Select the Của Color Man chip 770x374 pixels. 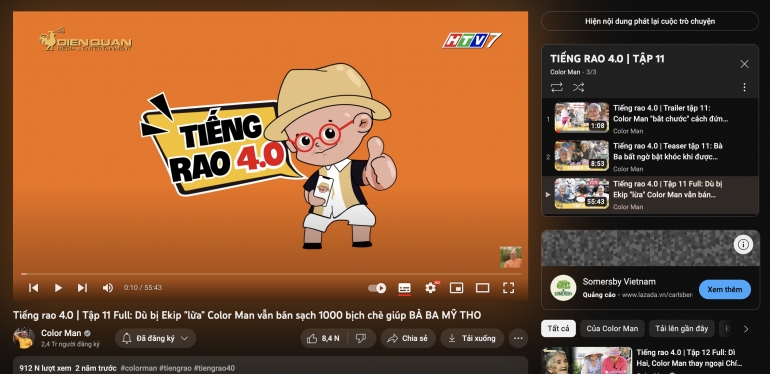[612, 328]
